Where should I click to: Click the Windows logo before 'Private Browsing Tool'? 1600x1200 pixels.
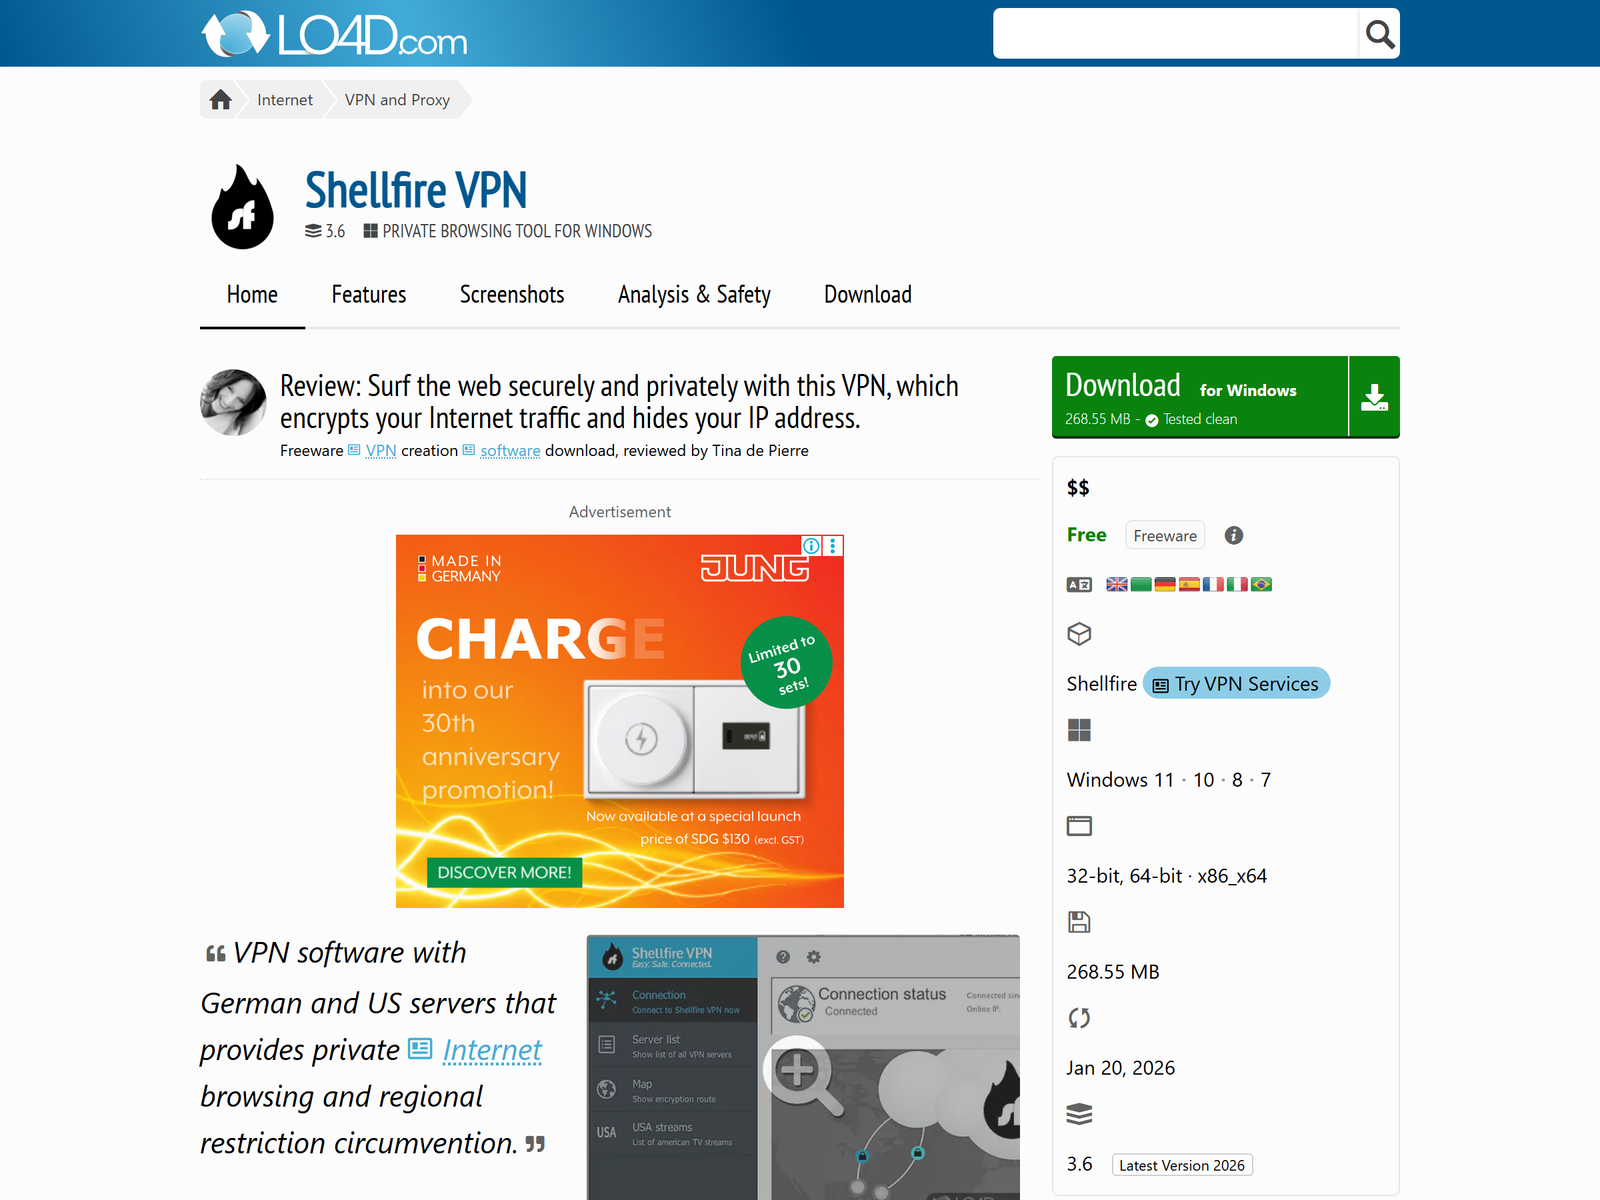370,231
